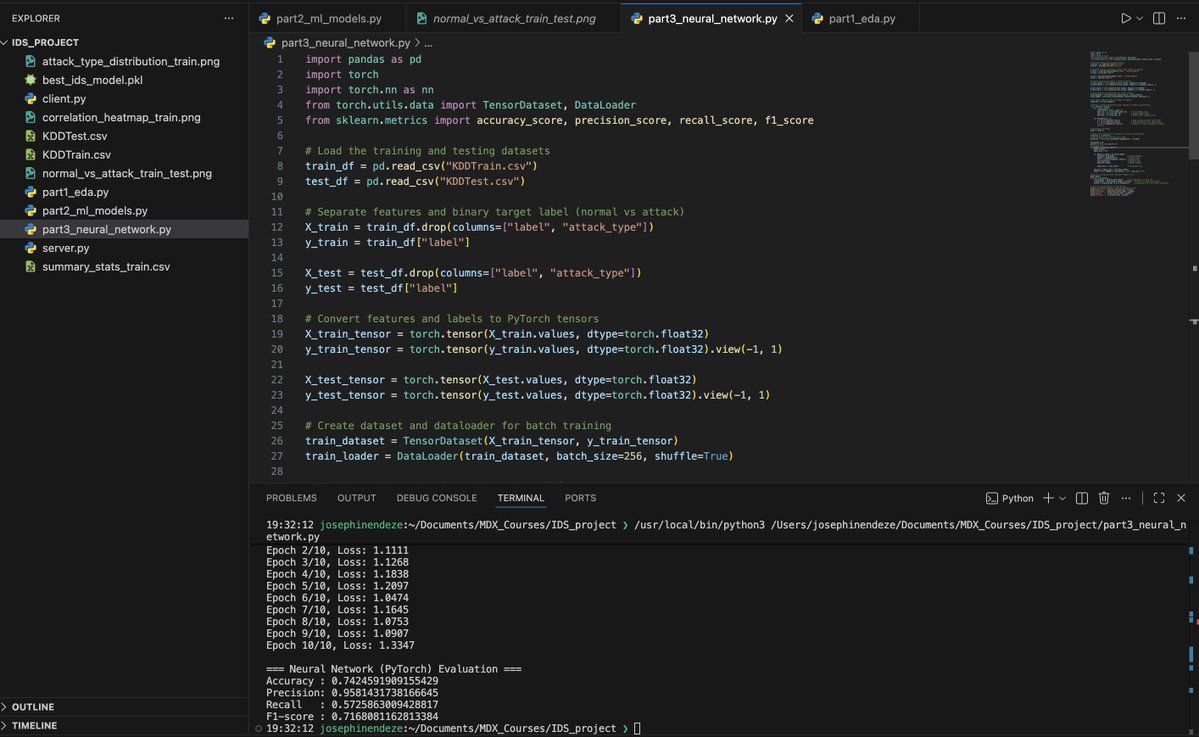Viewport: 1199px width, 737px height.
Task: Click the breadcrumb ellipsis symbol
Action: coord(428,44)
